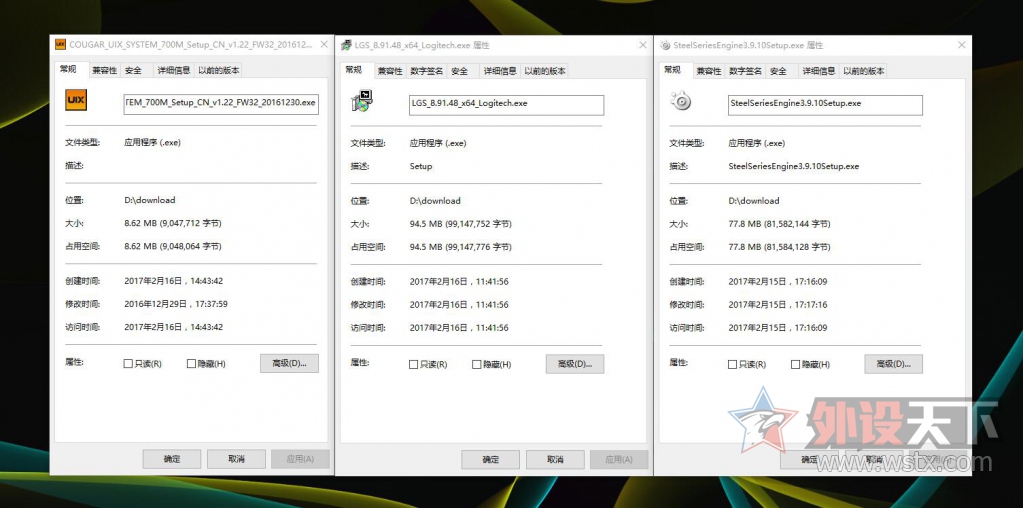Click 高级(D)... button in LGS properties
Viewport: 1023px width, 508px height.
click(575, 365)
